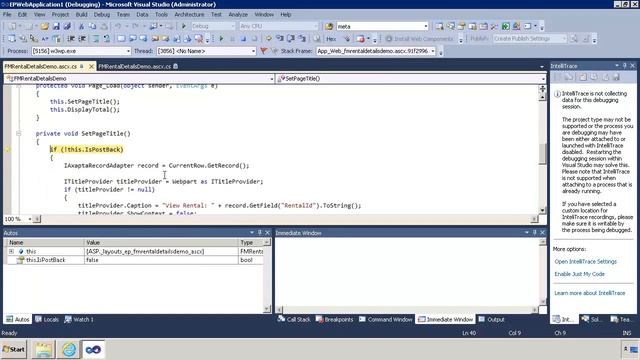Click the Open File toolbar icon
640x360 pixels.
click(44, 26)
